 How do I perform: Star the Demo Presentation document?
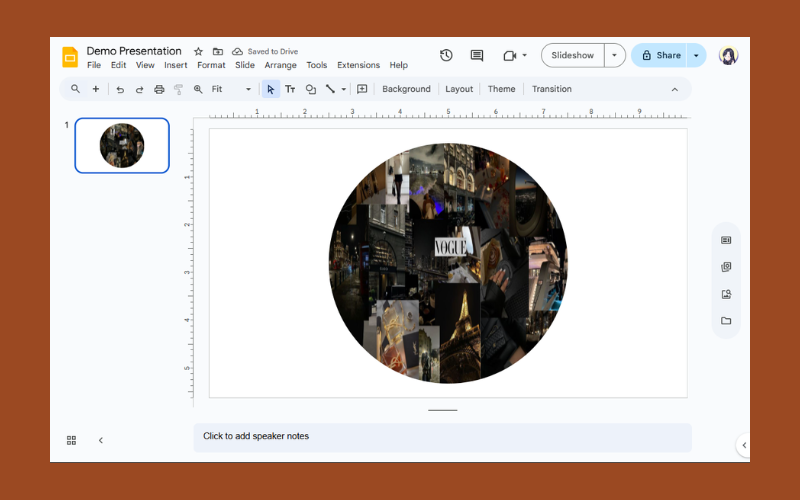pyautogui.click(x=198, y=52)
